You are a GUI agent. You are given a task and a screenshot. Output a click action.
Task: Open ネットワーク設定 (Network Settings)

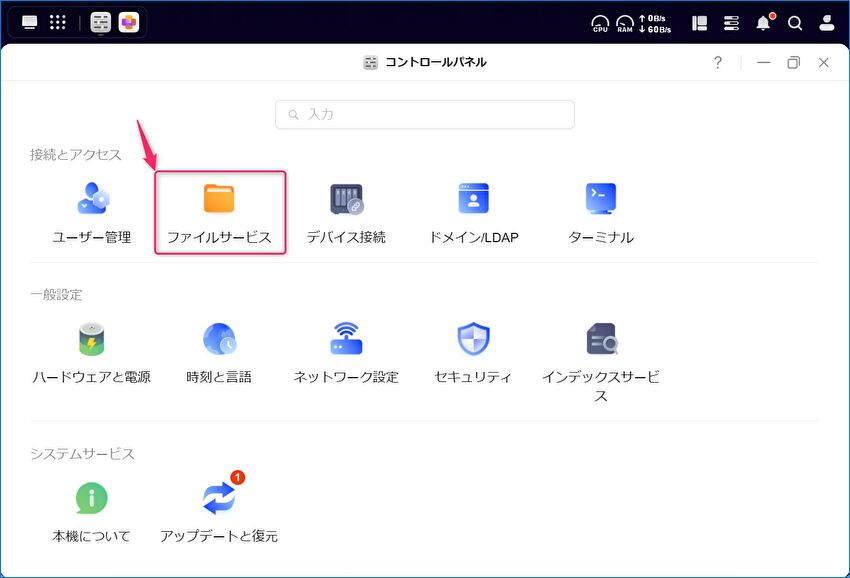pyautogui.click(x=346, y=351)
